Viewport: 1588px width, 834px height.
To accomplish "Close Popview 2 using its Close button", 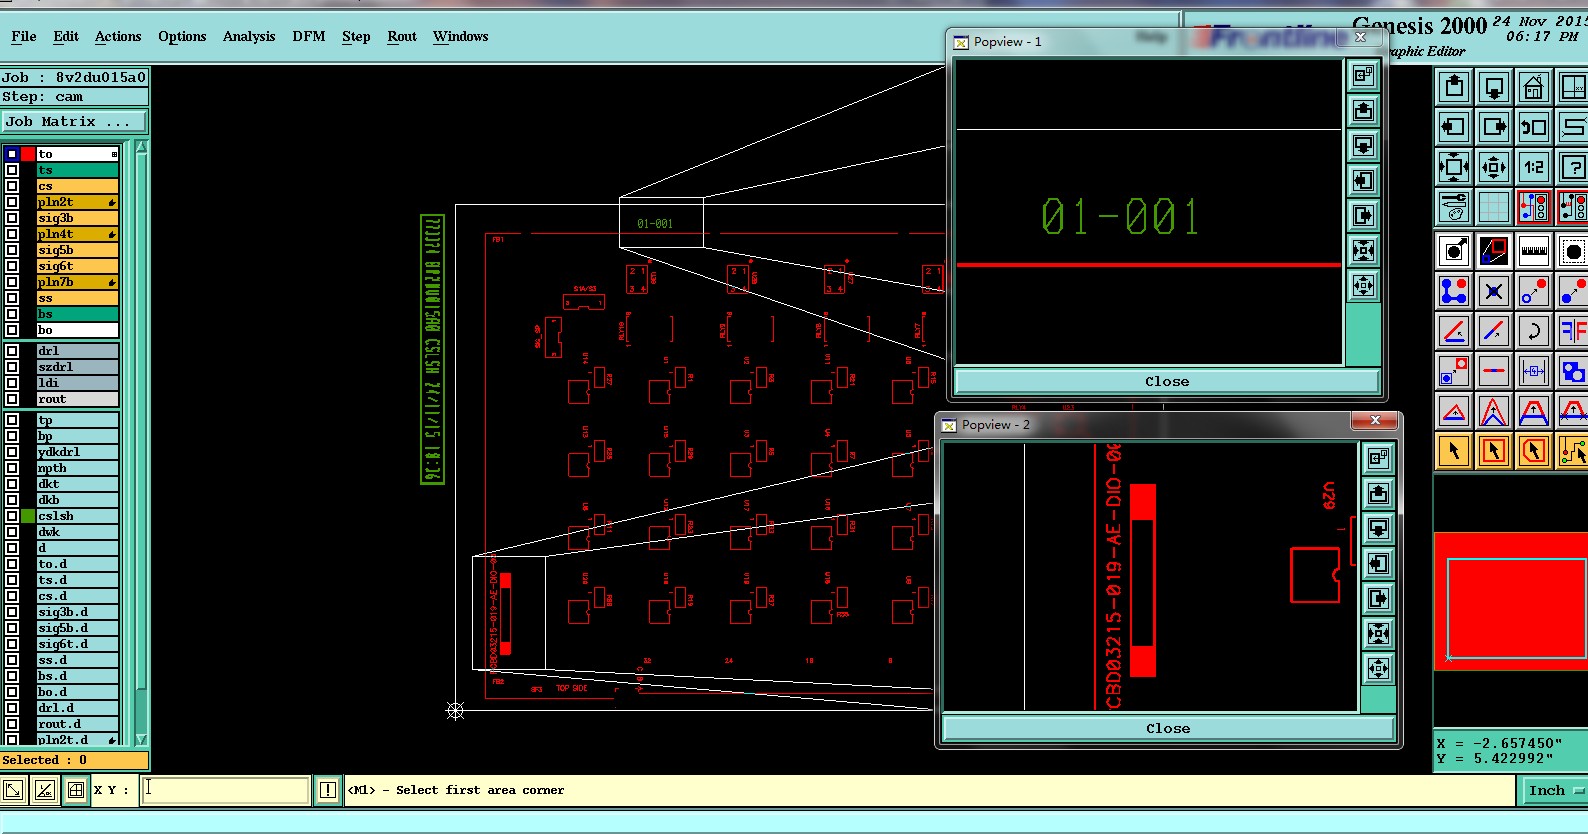I will [x=1168, y=728].
